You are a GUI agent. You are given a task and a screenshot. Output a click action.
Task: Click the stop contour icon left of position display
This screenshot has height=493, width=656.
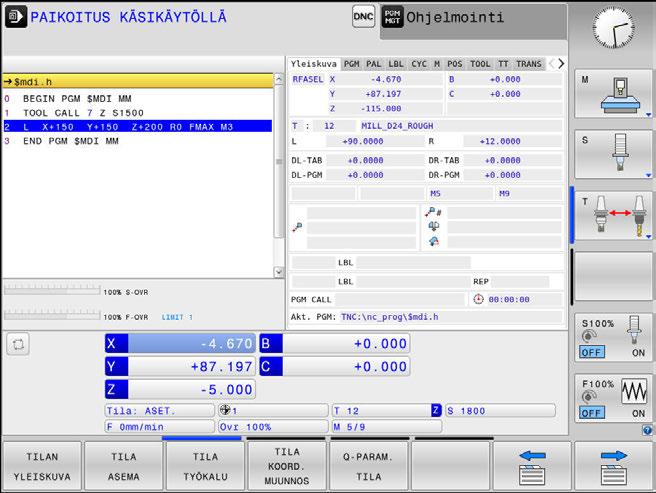18,344
